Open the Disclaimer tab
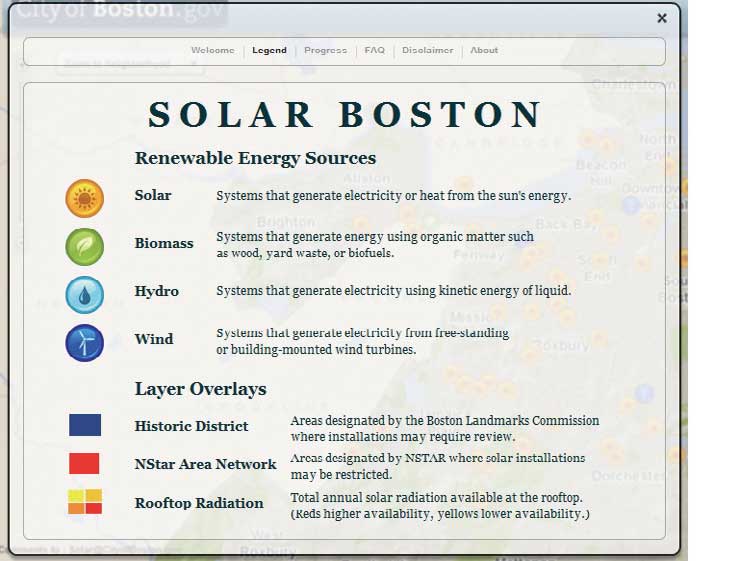The image size is (739, 561). click(x=428, y=51)
